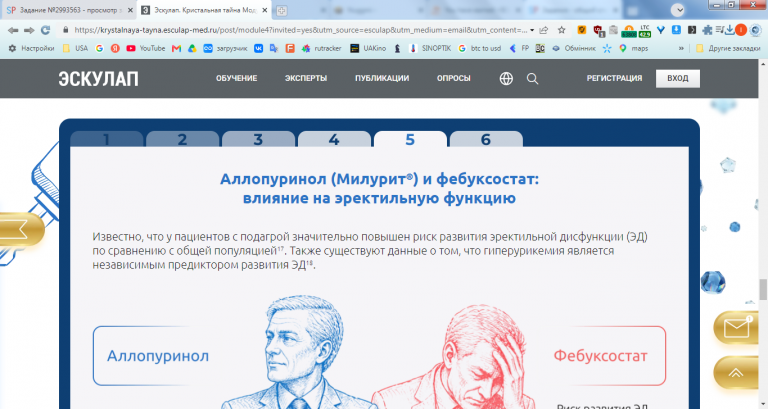
Task: Open the browser downloads arrow icon
Action: click(729, 30)
